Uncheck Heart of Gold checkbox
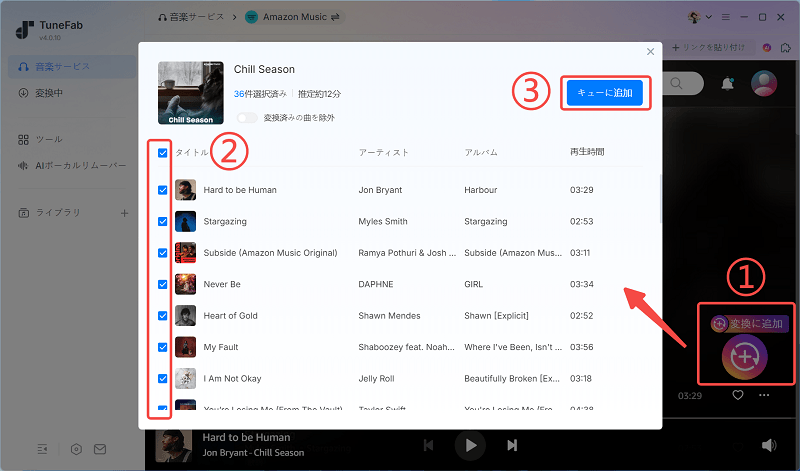 click(163, 316)
